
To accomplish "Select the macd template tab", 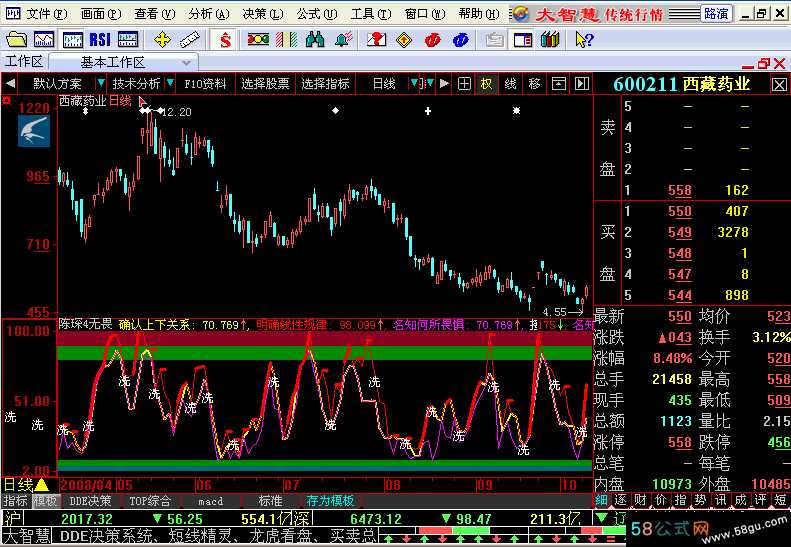I will 210,501.
